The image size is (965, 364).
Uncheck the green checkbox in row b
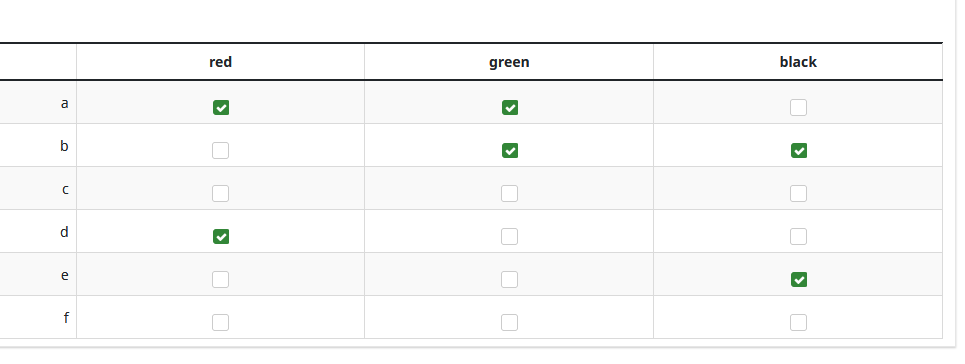click(x=510, y=151)
